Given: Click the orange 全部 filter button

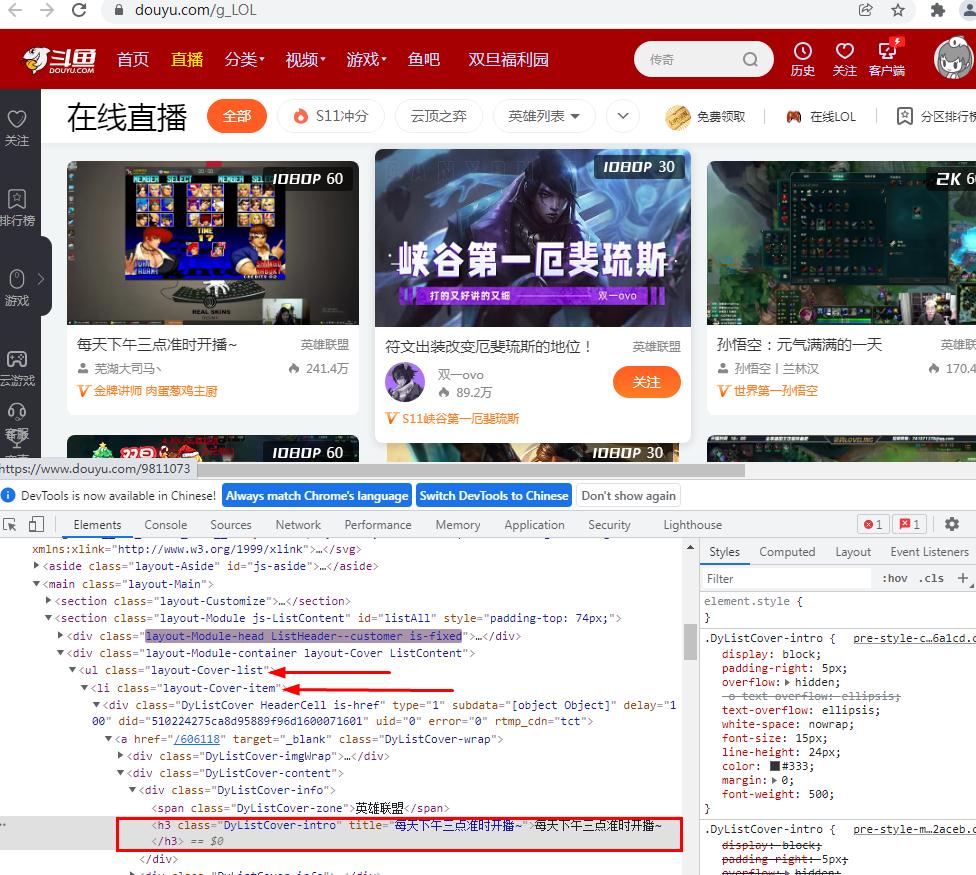Looking at the screenshot, I should click(x=237, y=116).
